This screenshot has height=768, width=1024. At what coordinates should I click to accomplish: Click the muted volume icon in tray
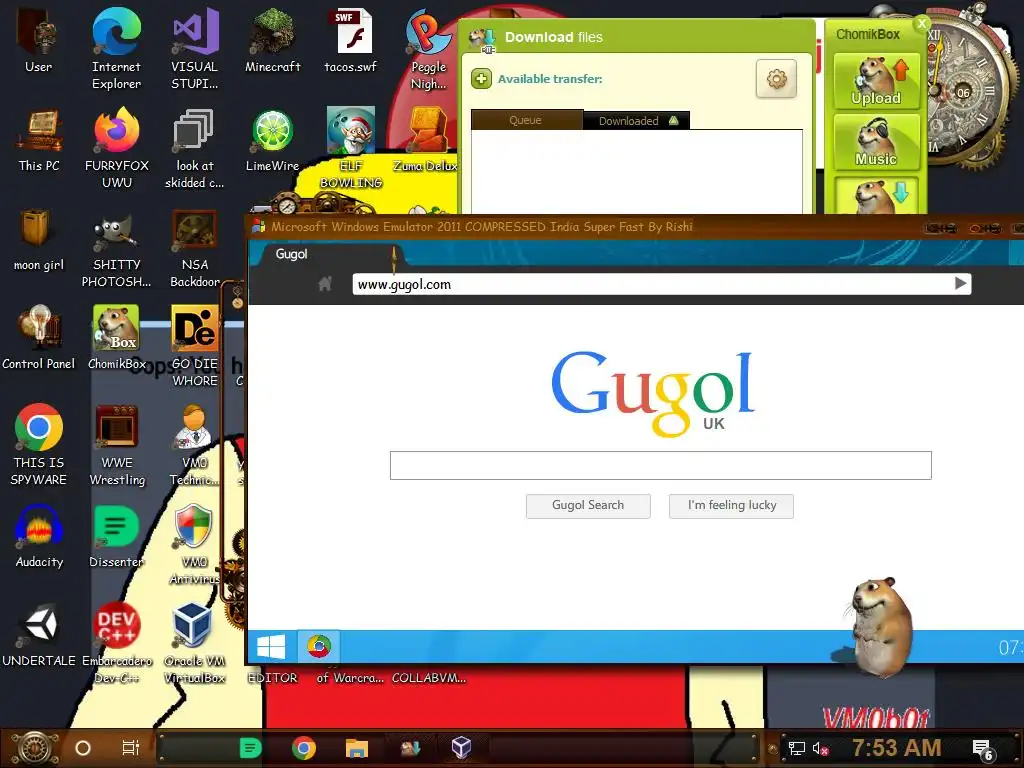(x=820, y=748)
